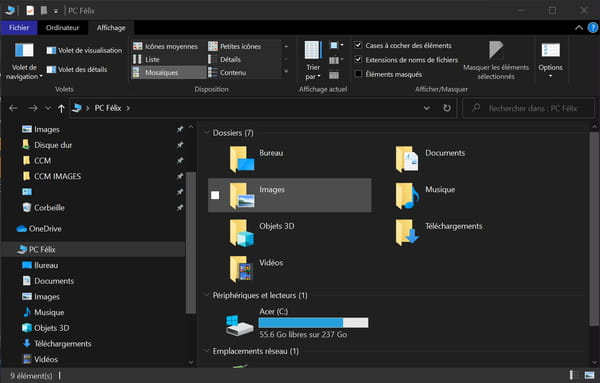Screen dimensions: 600x383
Task: Choose Icônes moyennes layout
Action: coord(165,46)
